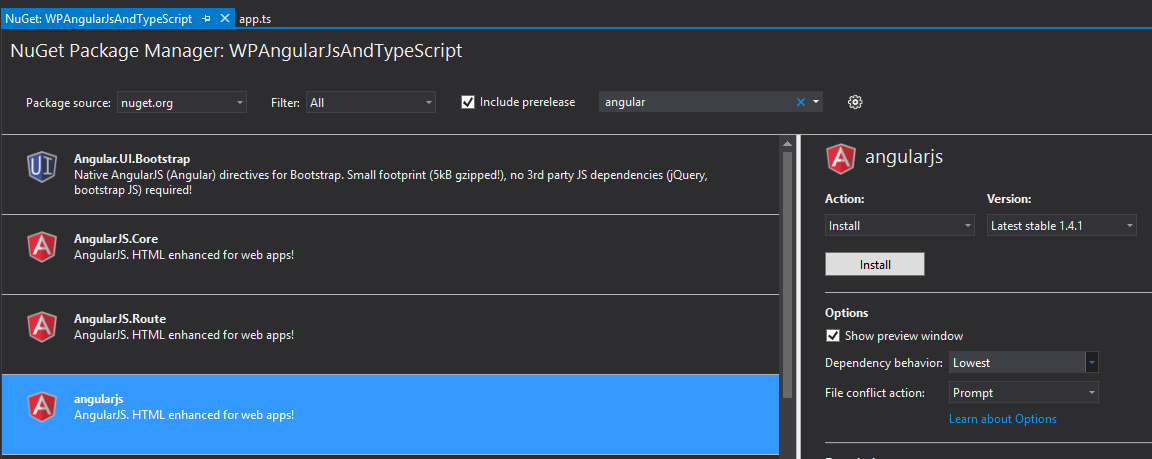This screenshot has height=459, width=1152.
Task: Click the selected angularjs package icon in list
Action: [x=41, y=406]
